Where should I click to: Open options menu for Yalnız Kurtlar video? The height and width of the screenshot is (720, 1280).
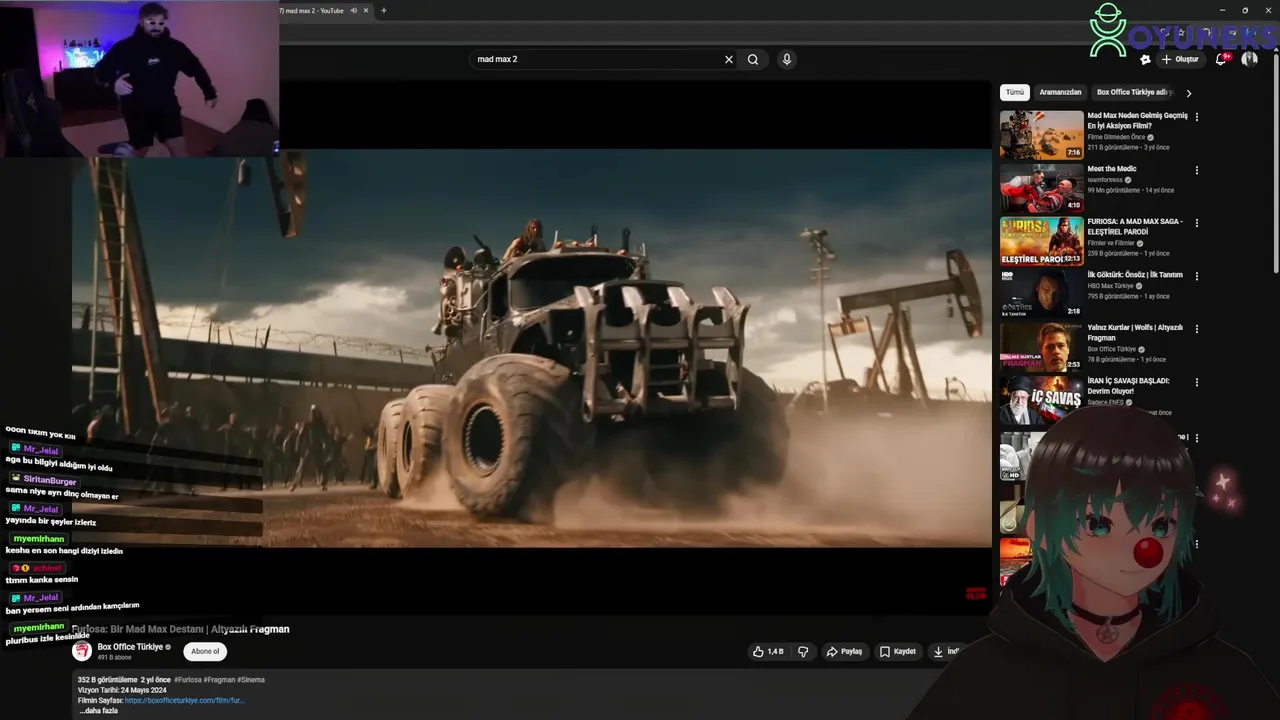pos(1196,329)
